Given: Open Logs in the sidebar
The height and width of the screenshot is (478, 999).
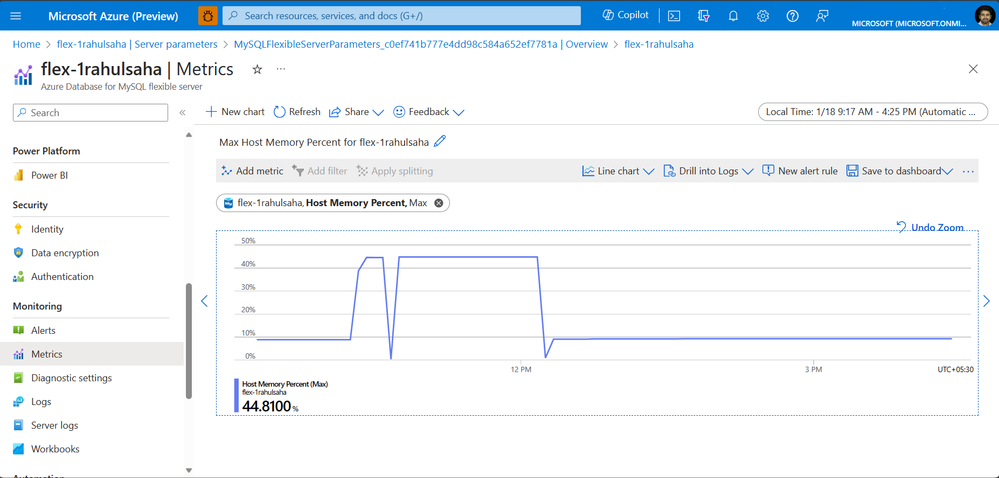Looking at the screenshot, I should (x=41, y=402).
